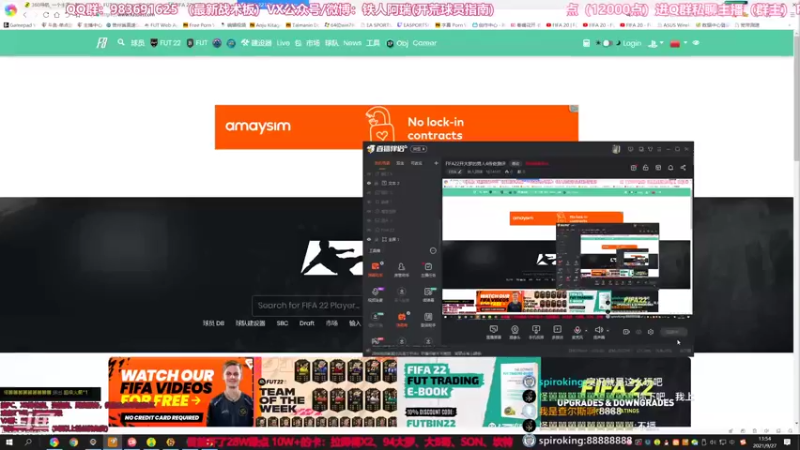The image size is (800, 450).
Task: Toggle visibility of fifth source row
Action: click(x=369, y=211)
